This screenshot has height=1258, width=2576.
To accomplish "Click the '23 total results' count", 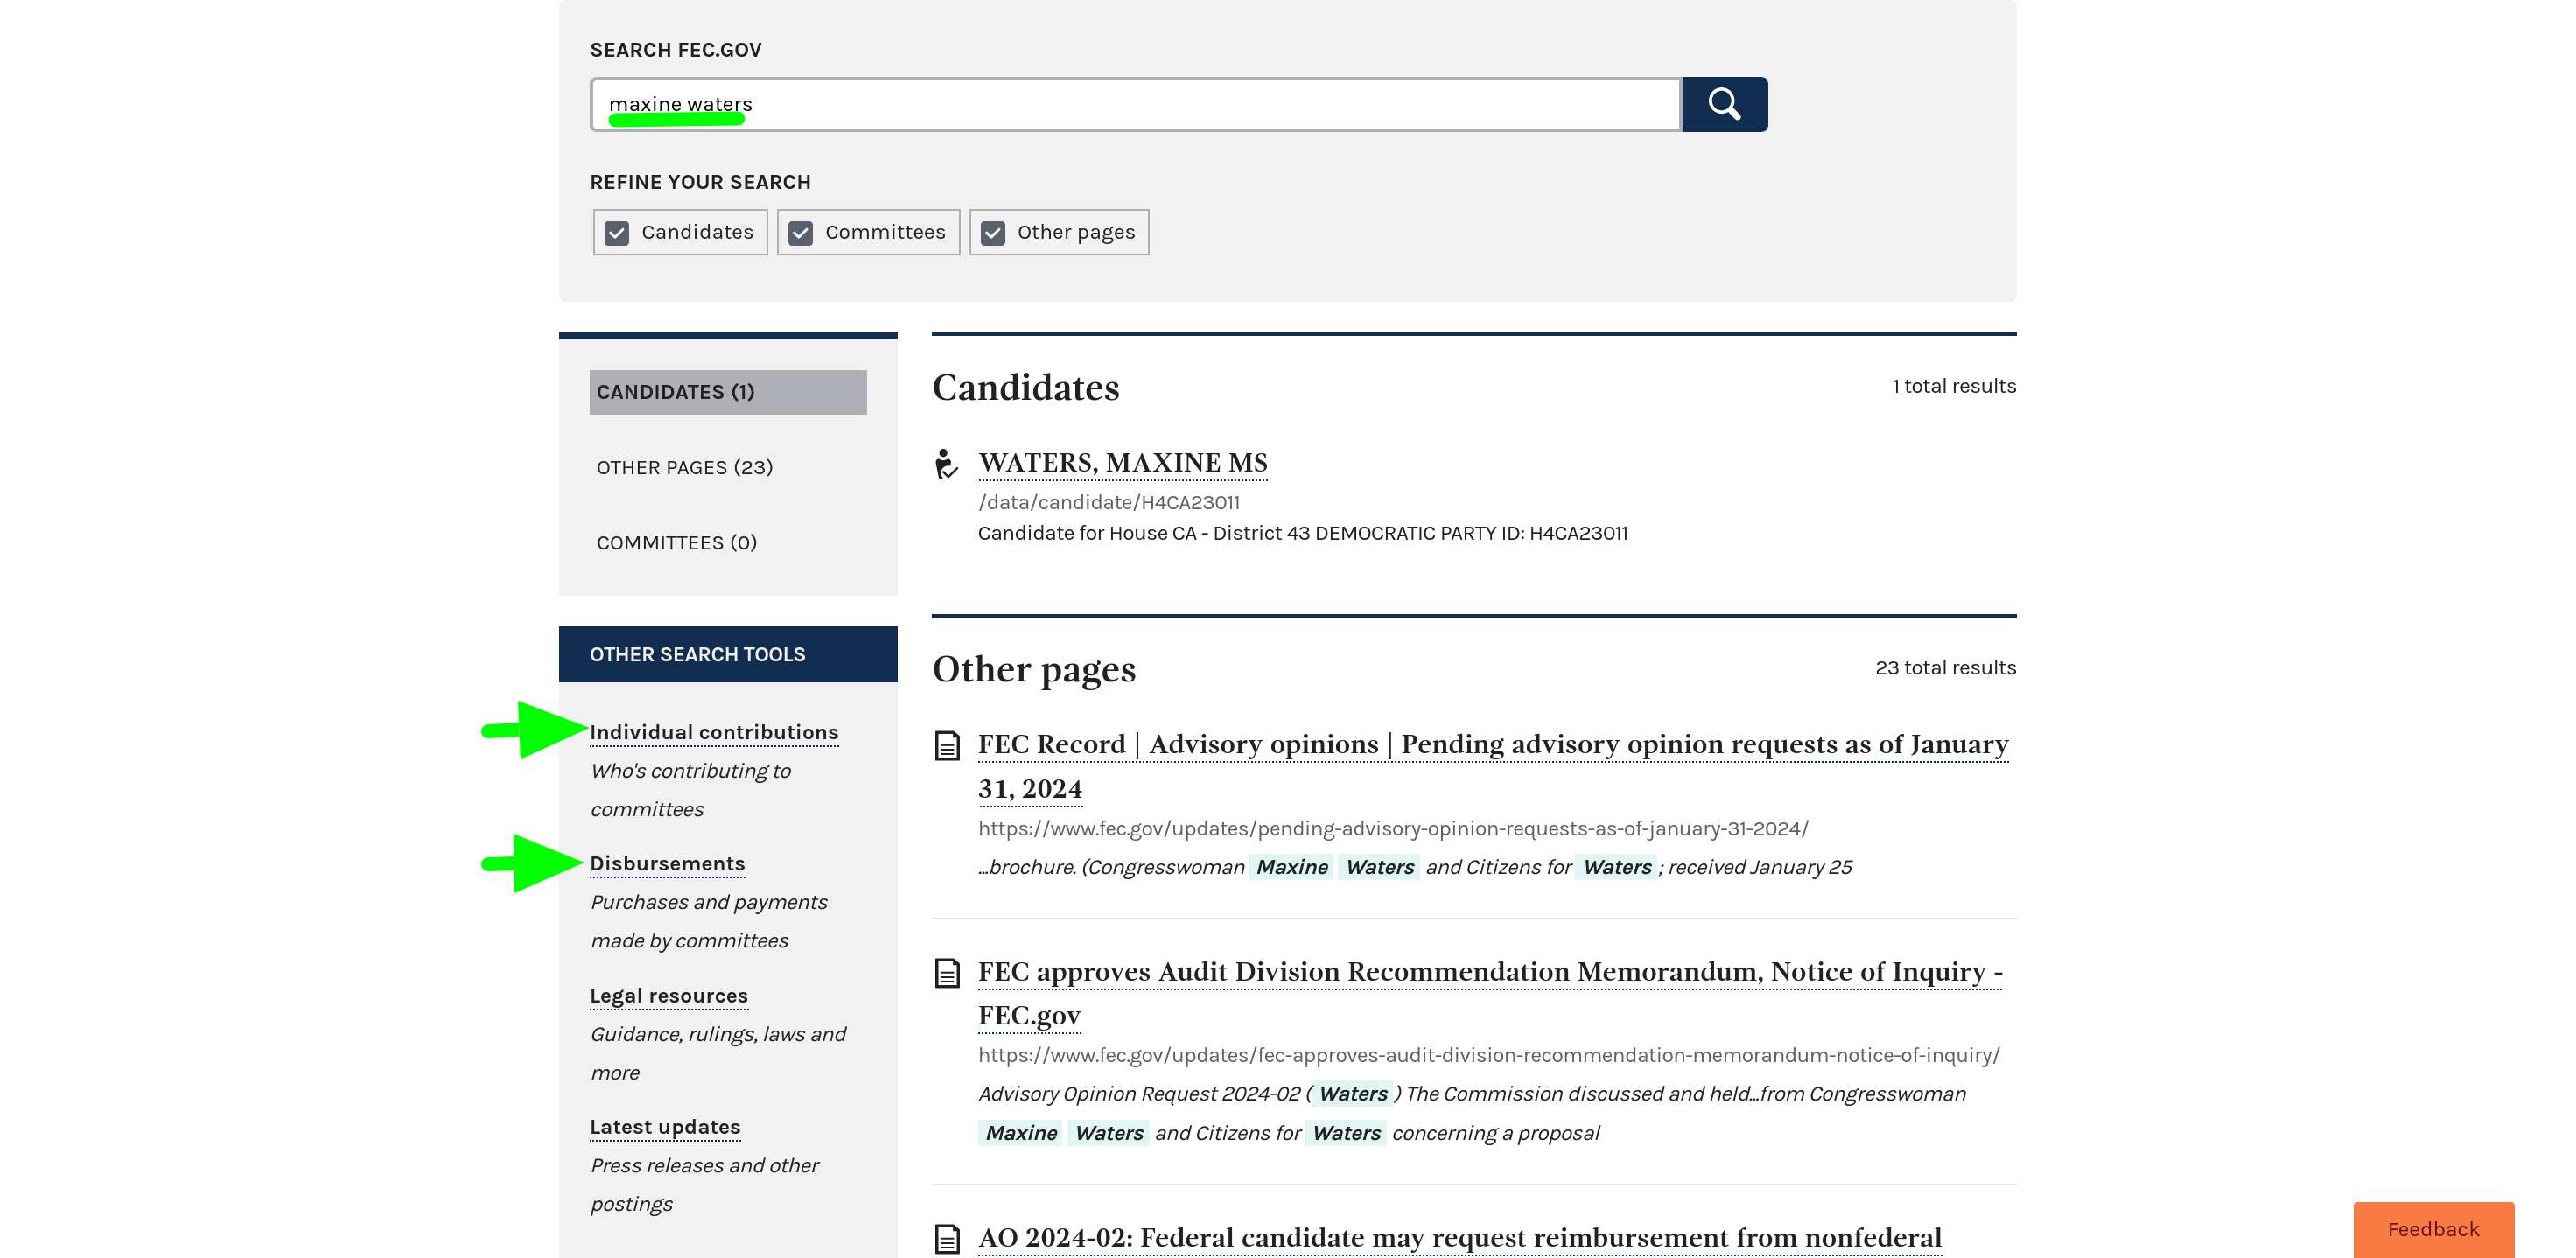I will (x=1945, y=667).
